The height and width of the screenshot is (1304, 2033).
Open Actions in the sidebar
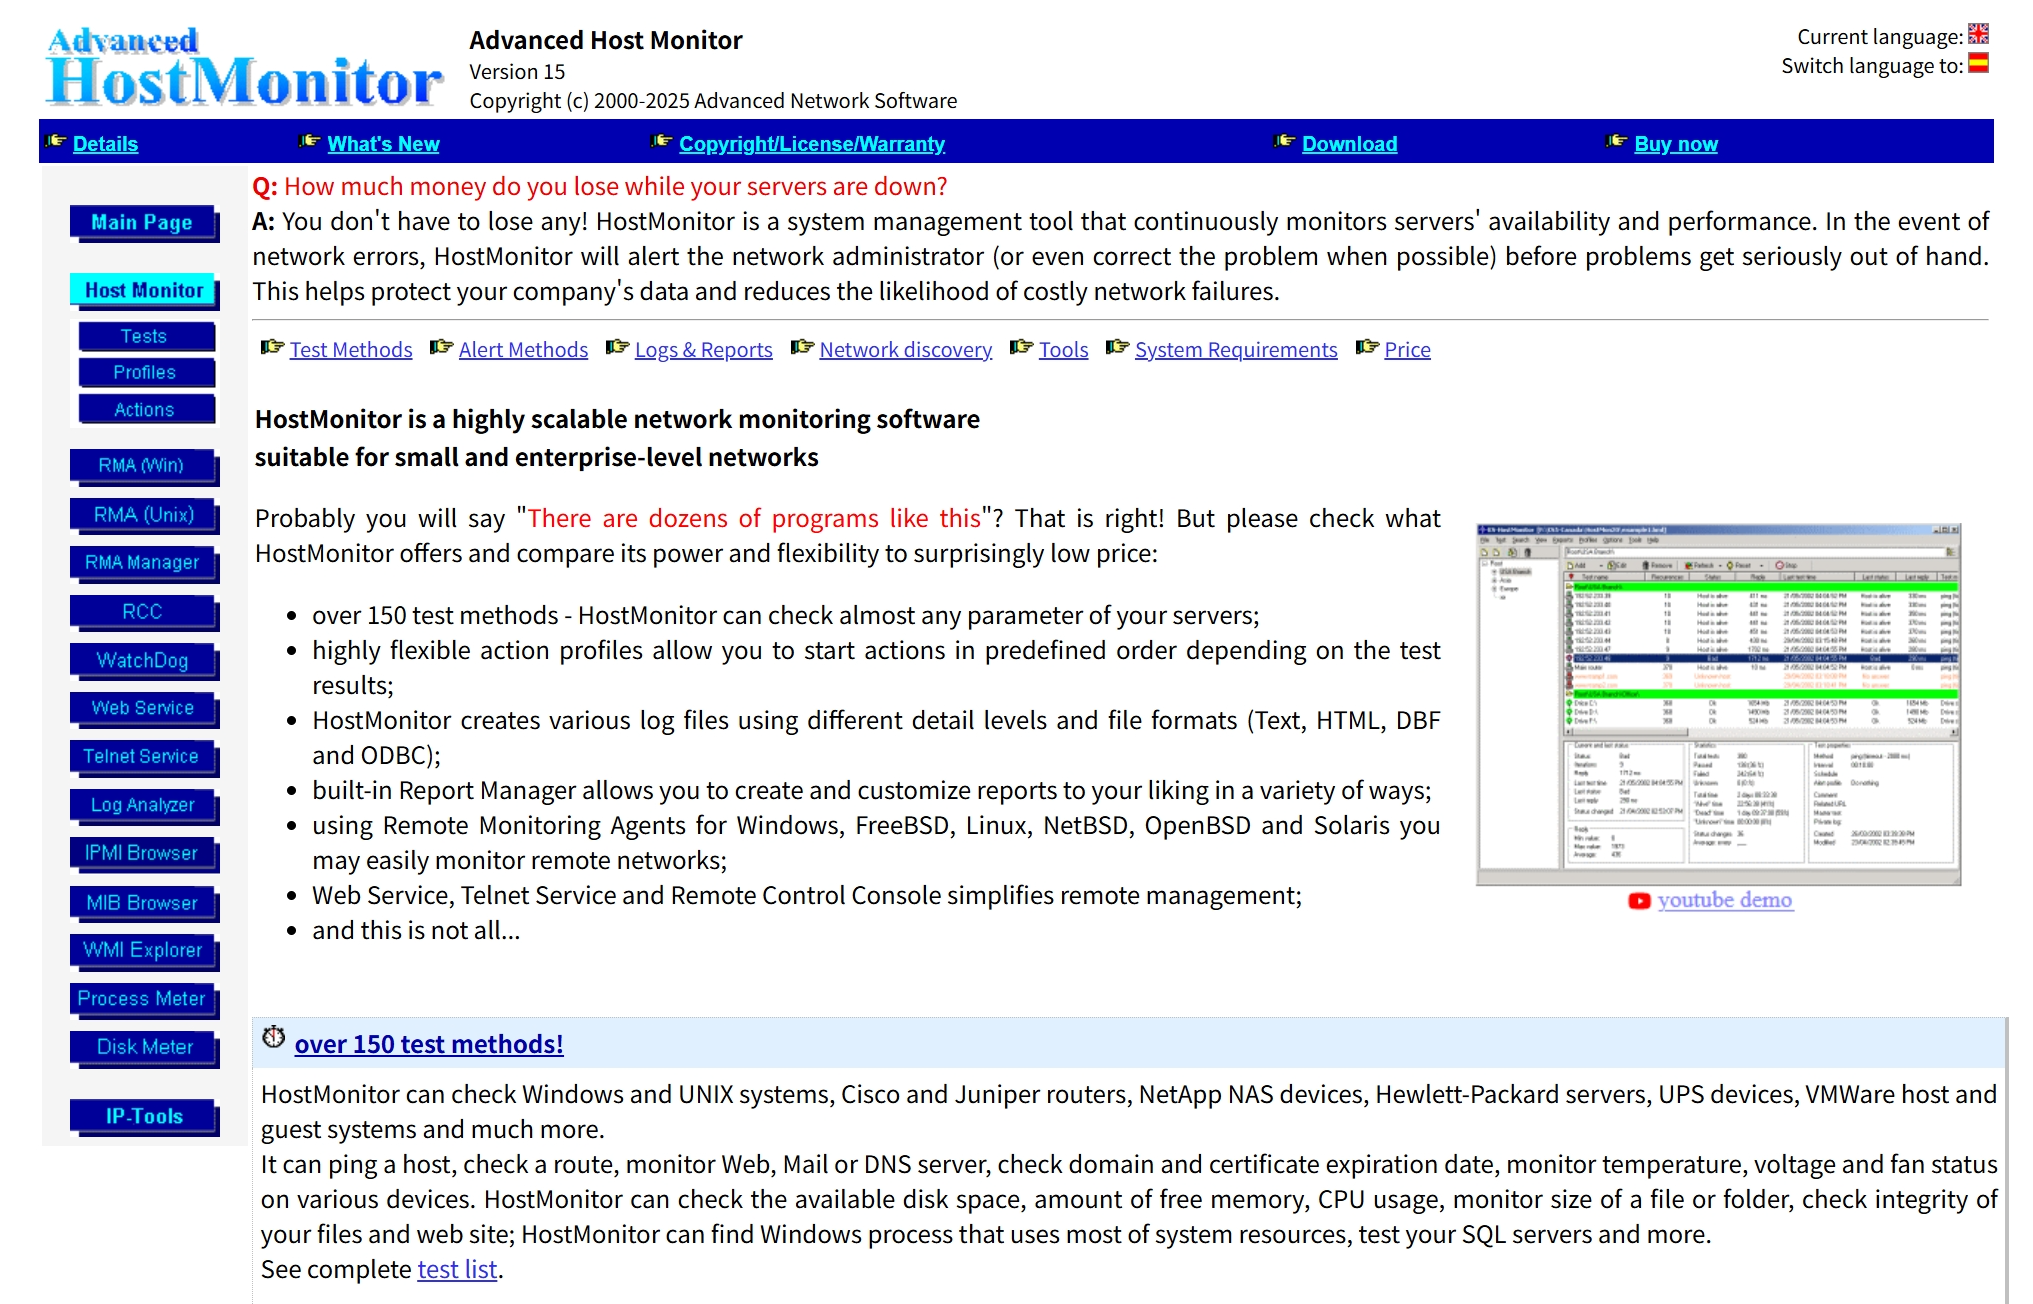point(146,410)
